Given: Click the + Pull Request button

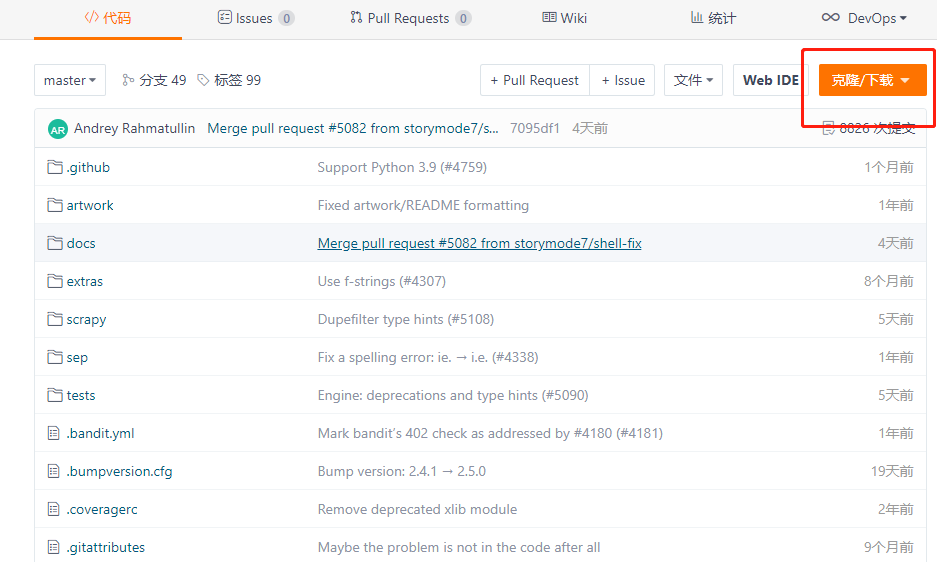Looking at the screenshot, I should click(535, 80).
